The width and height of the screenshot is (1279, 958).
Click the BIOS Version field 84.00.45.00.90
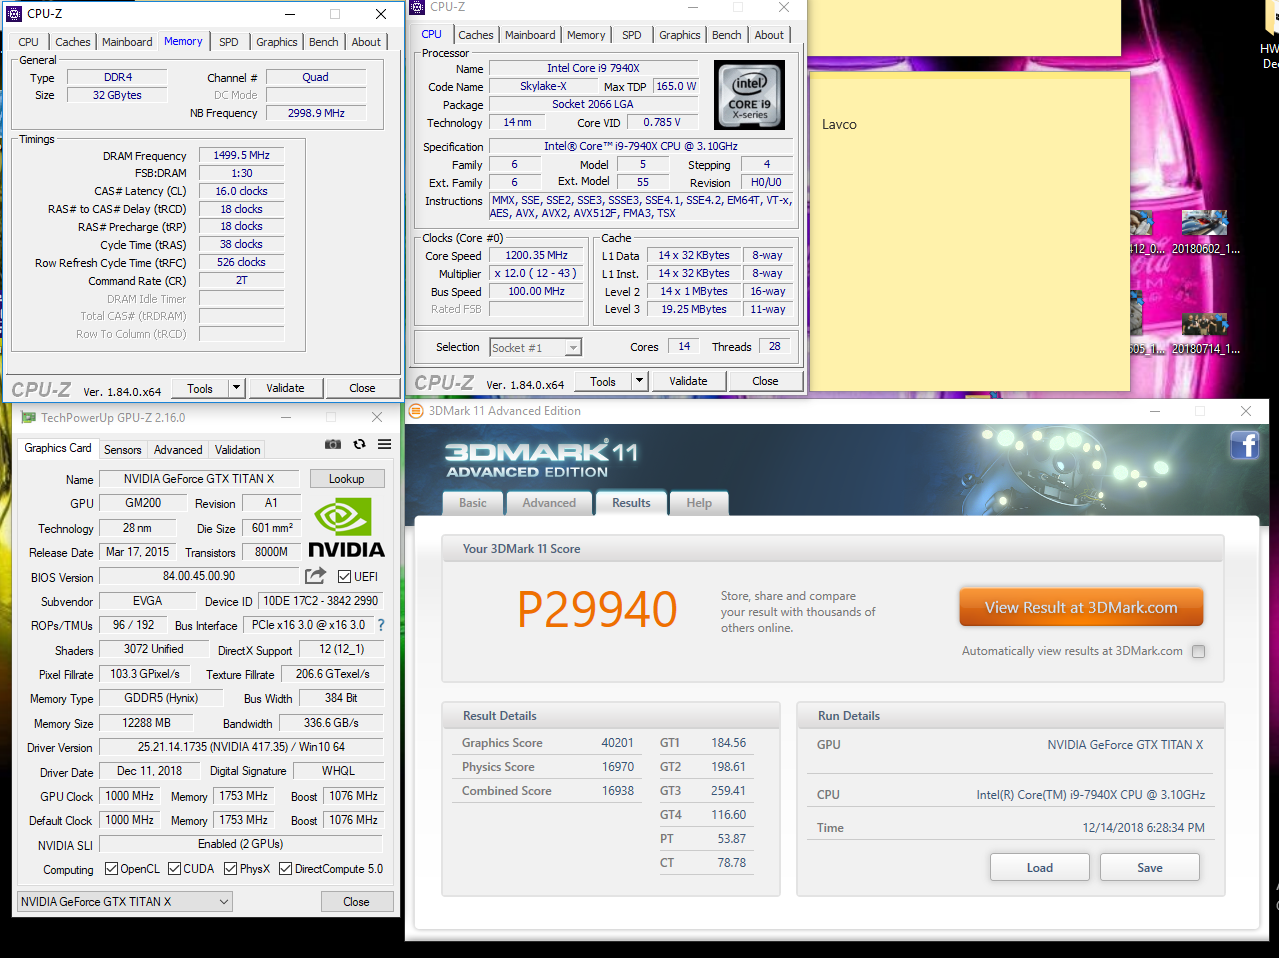point(199,576)
